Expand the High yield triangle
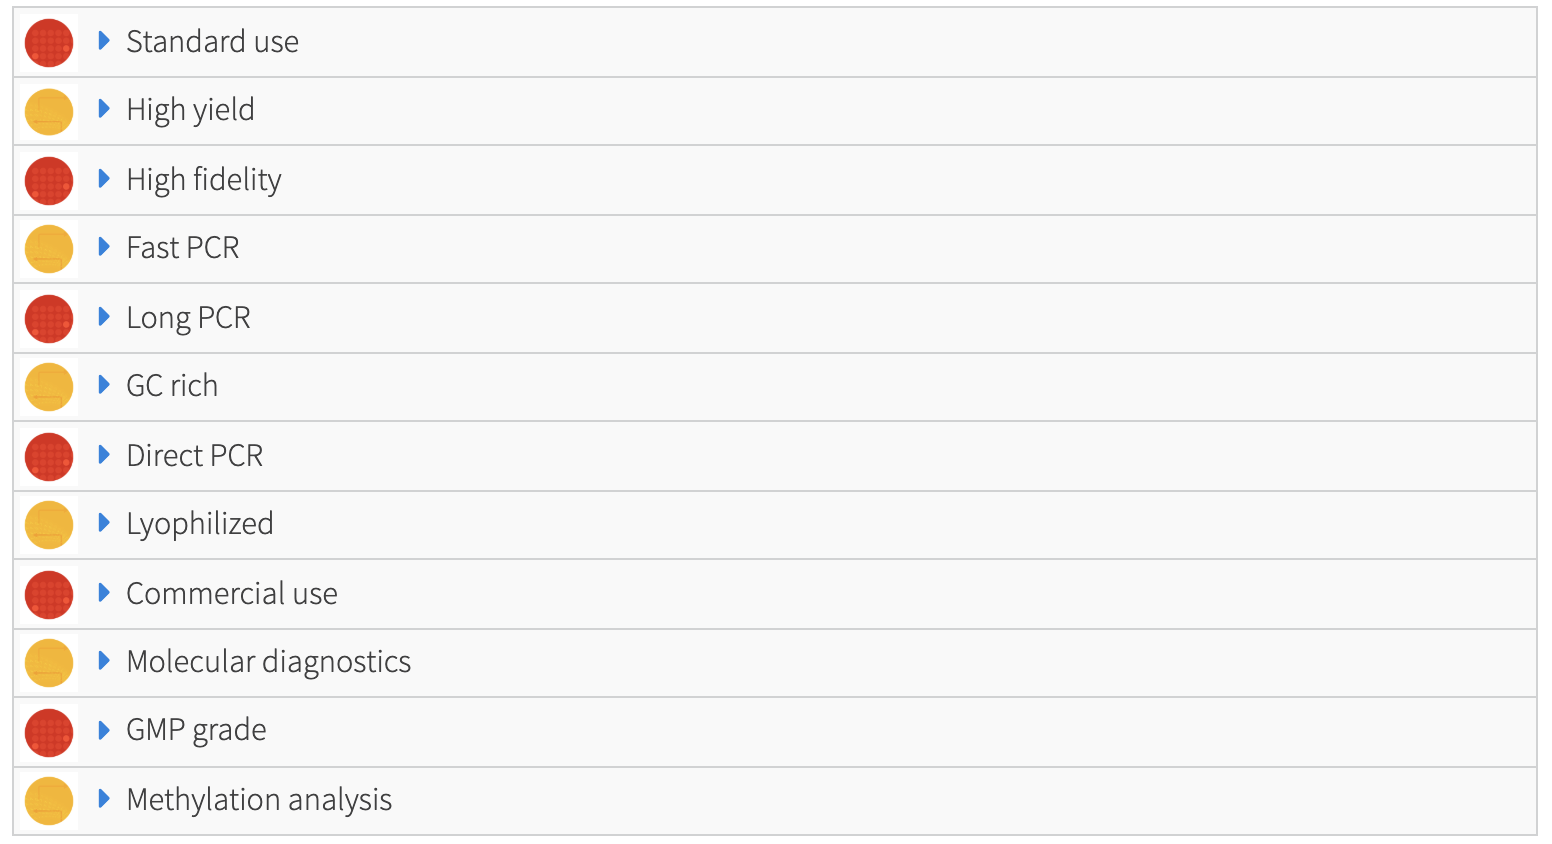 click(104, 109)
